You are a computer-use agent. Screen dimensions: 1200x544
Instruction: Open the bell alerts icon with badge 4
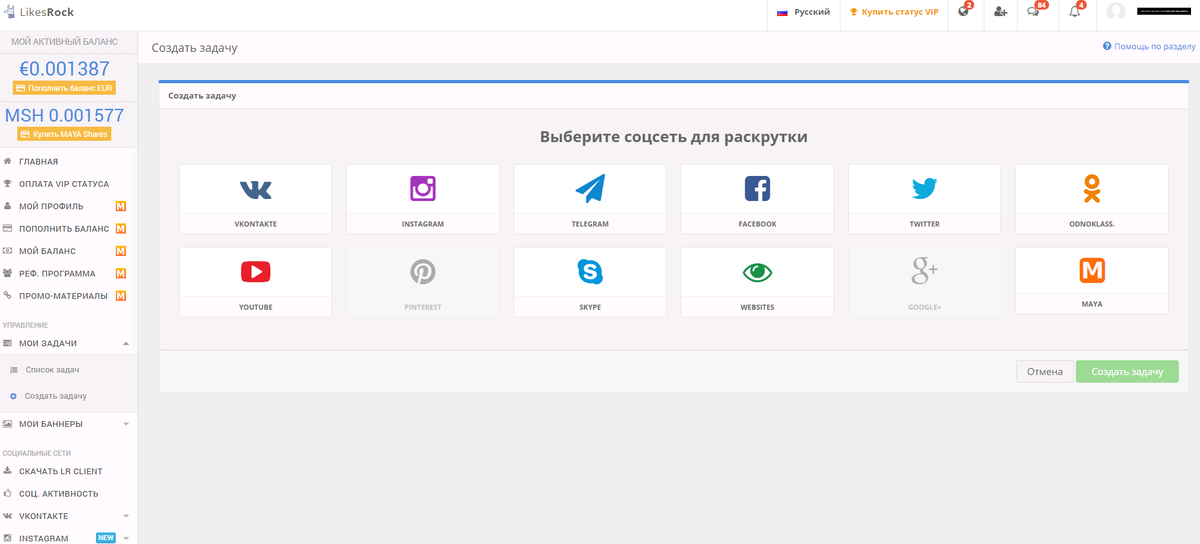coord(1075,11)
